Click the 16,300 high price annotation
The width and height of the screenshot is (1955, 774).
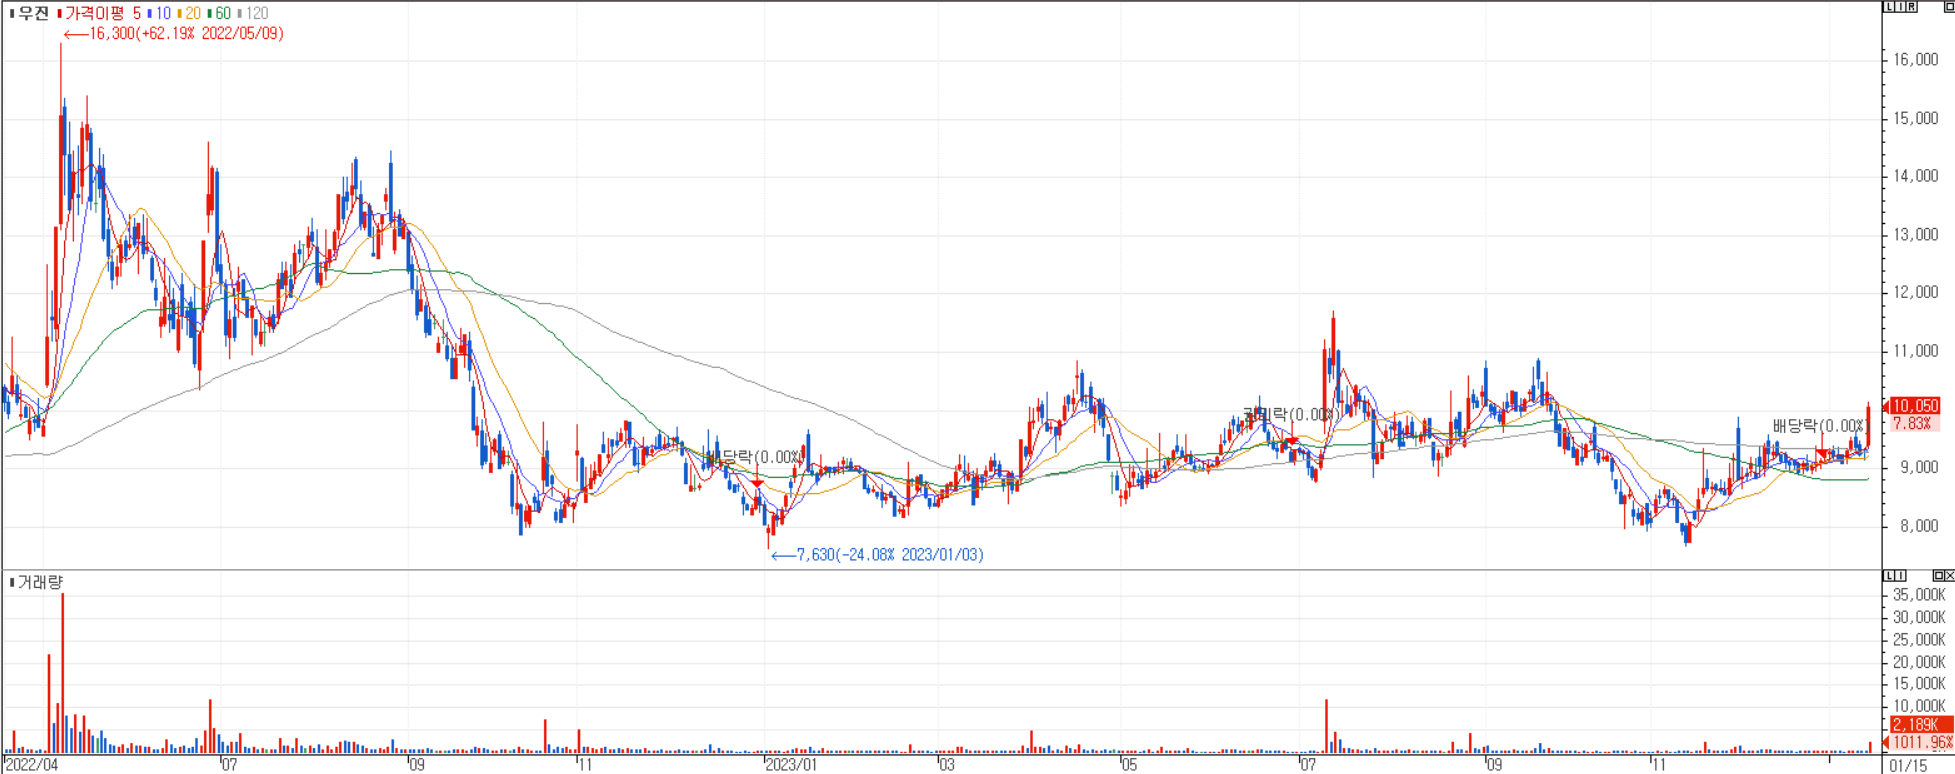174,33
